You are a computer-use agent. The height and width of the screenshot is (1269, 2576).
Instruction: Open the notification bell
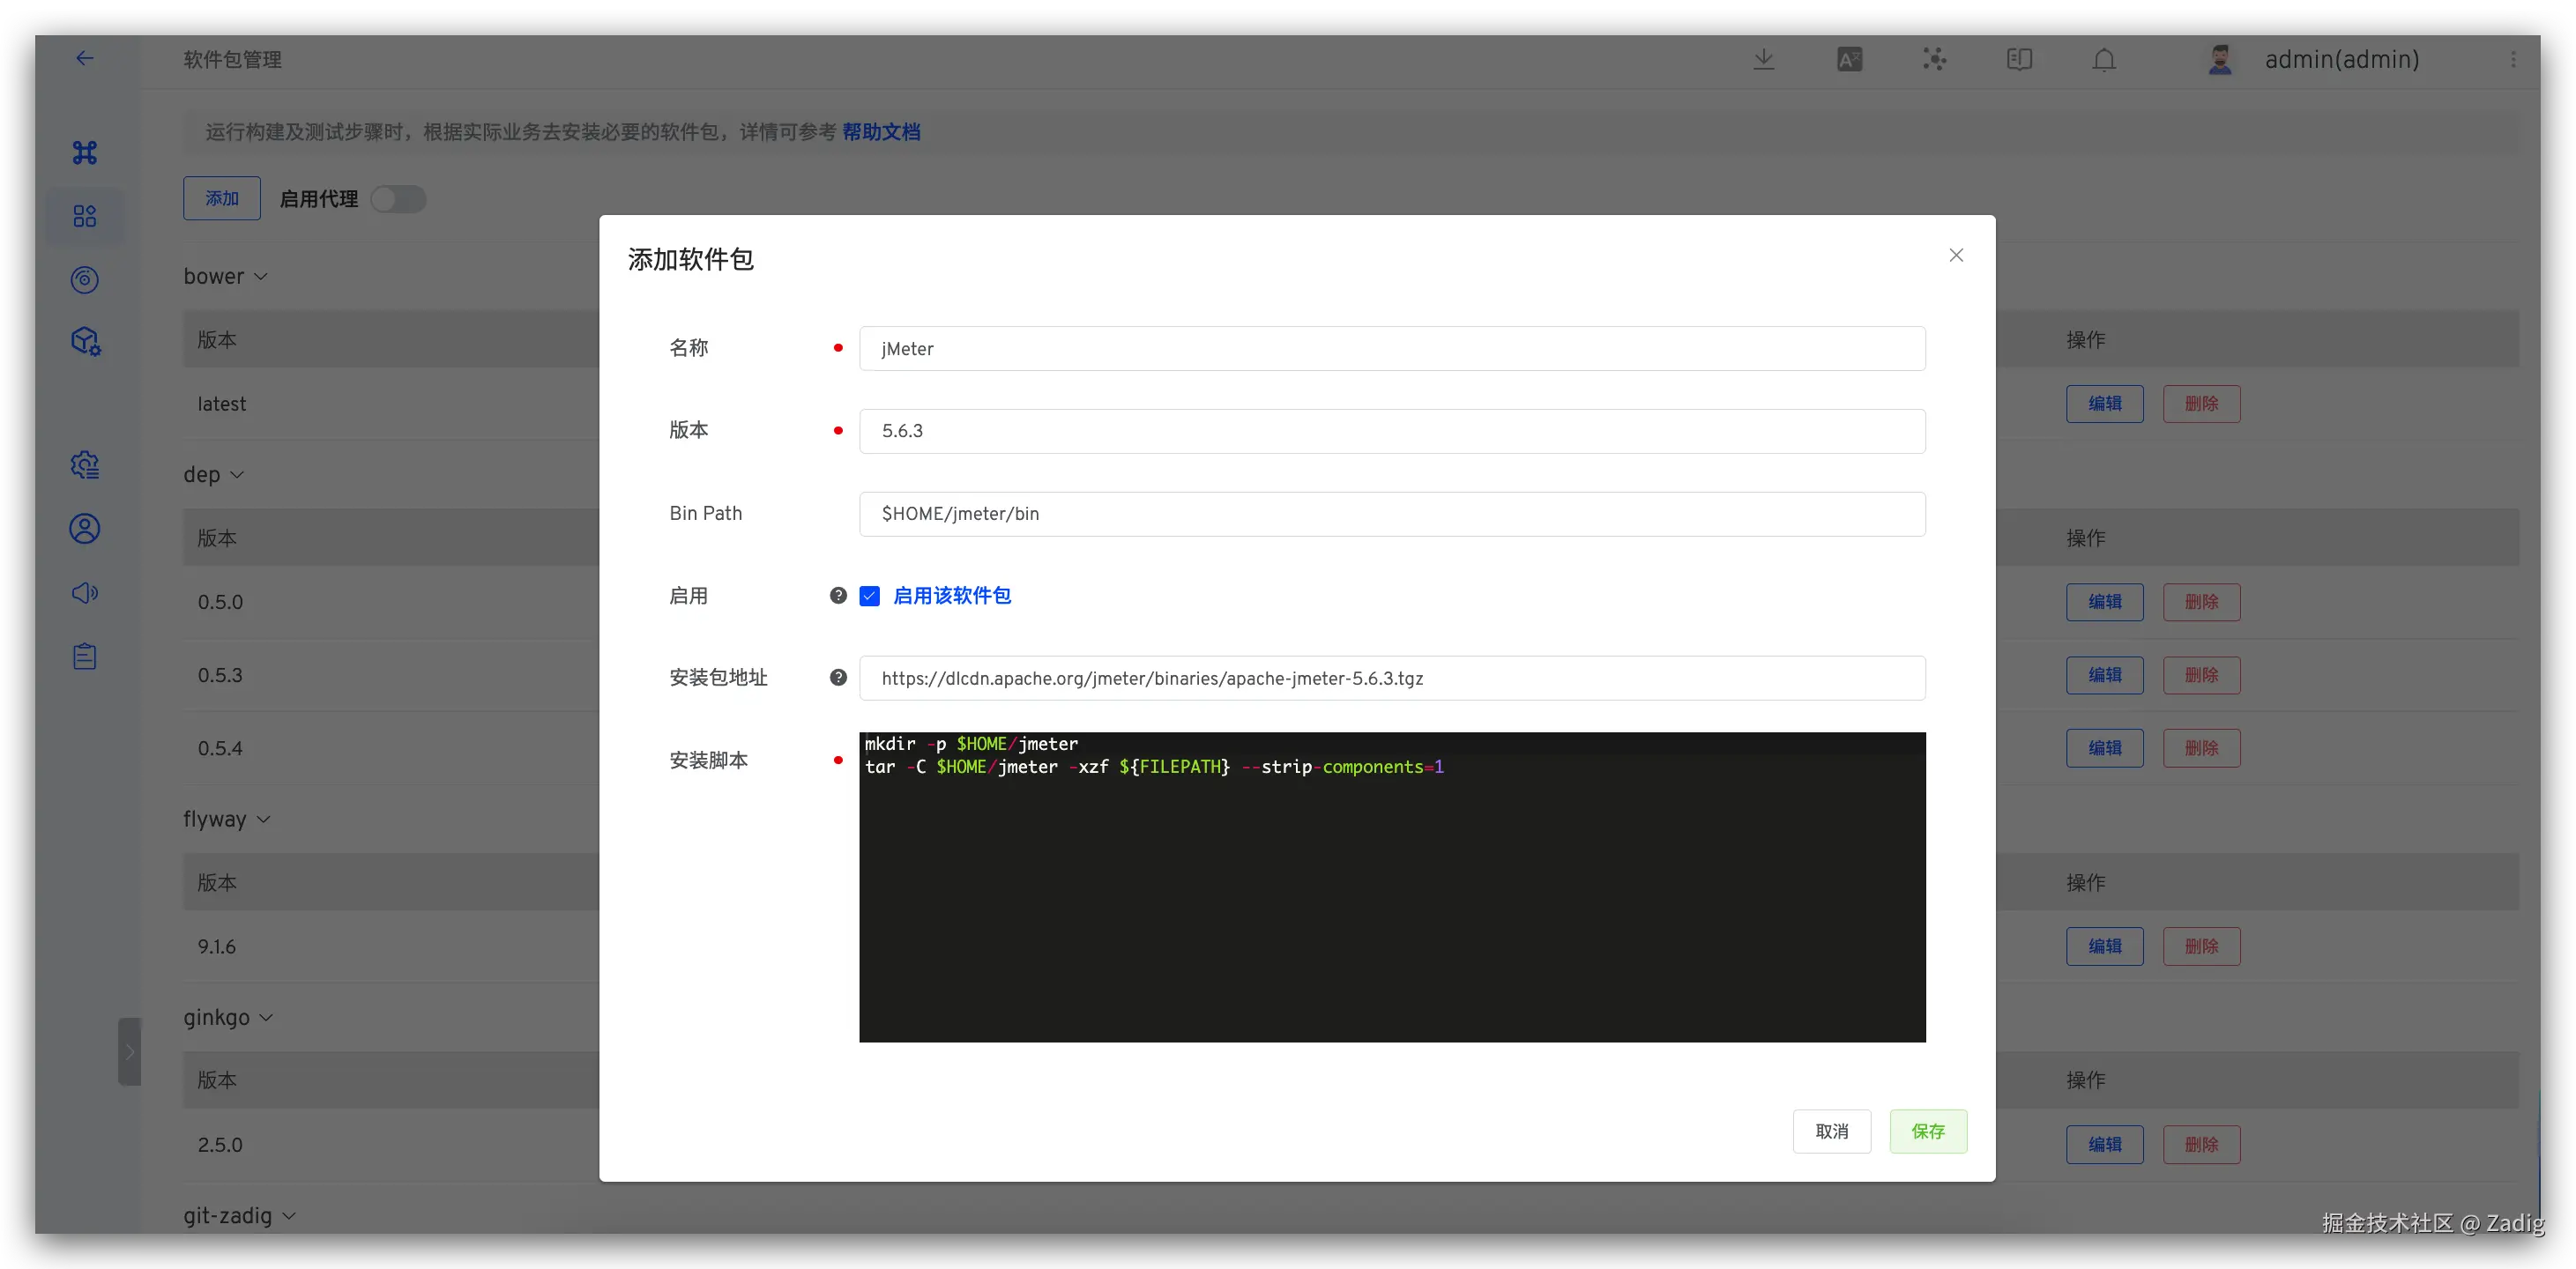click(x=2104, y=60)
